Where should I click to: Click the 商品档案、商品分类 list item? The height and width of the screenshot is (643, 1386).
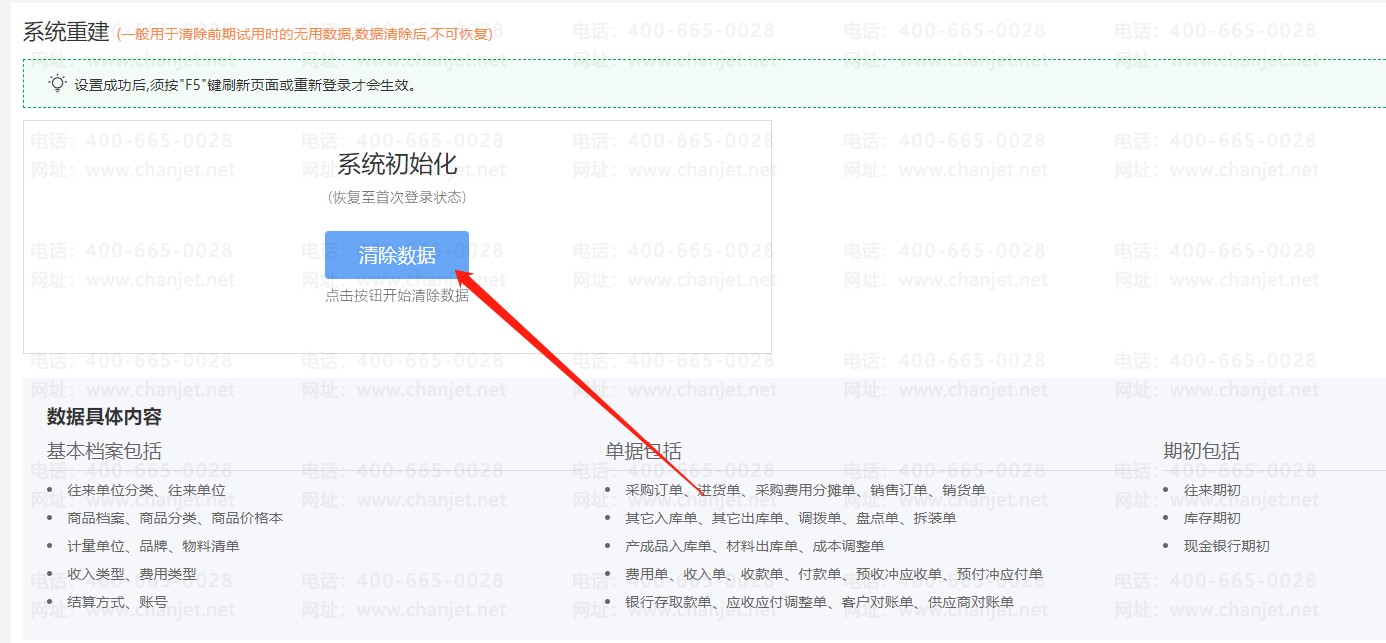tap(175, 518)
